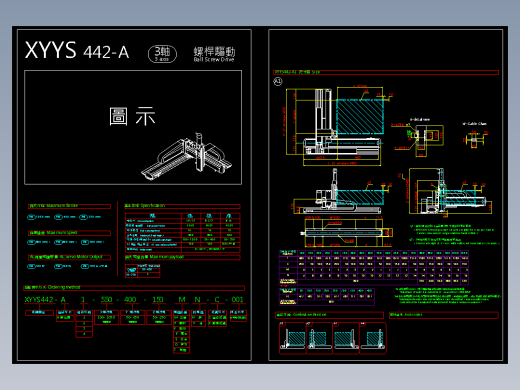This screenshot has height=390, width=520.
Task: Click the circled A1 marker
Action: point(278,81)
